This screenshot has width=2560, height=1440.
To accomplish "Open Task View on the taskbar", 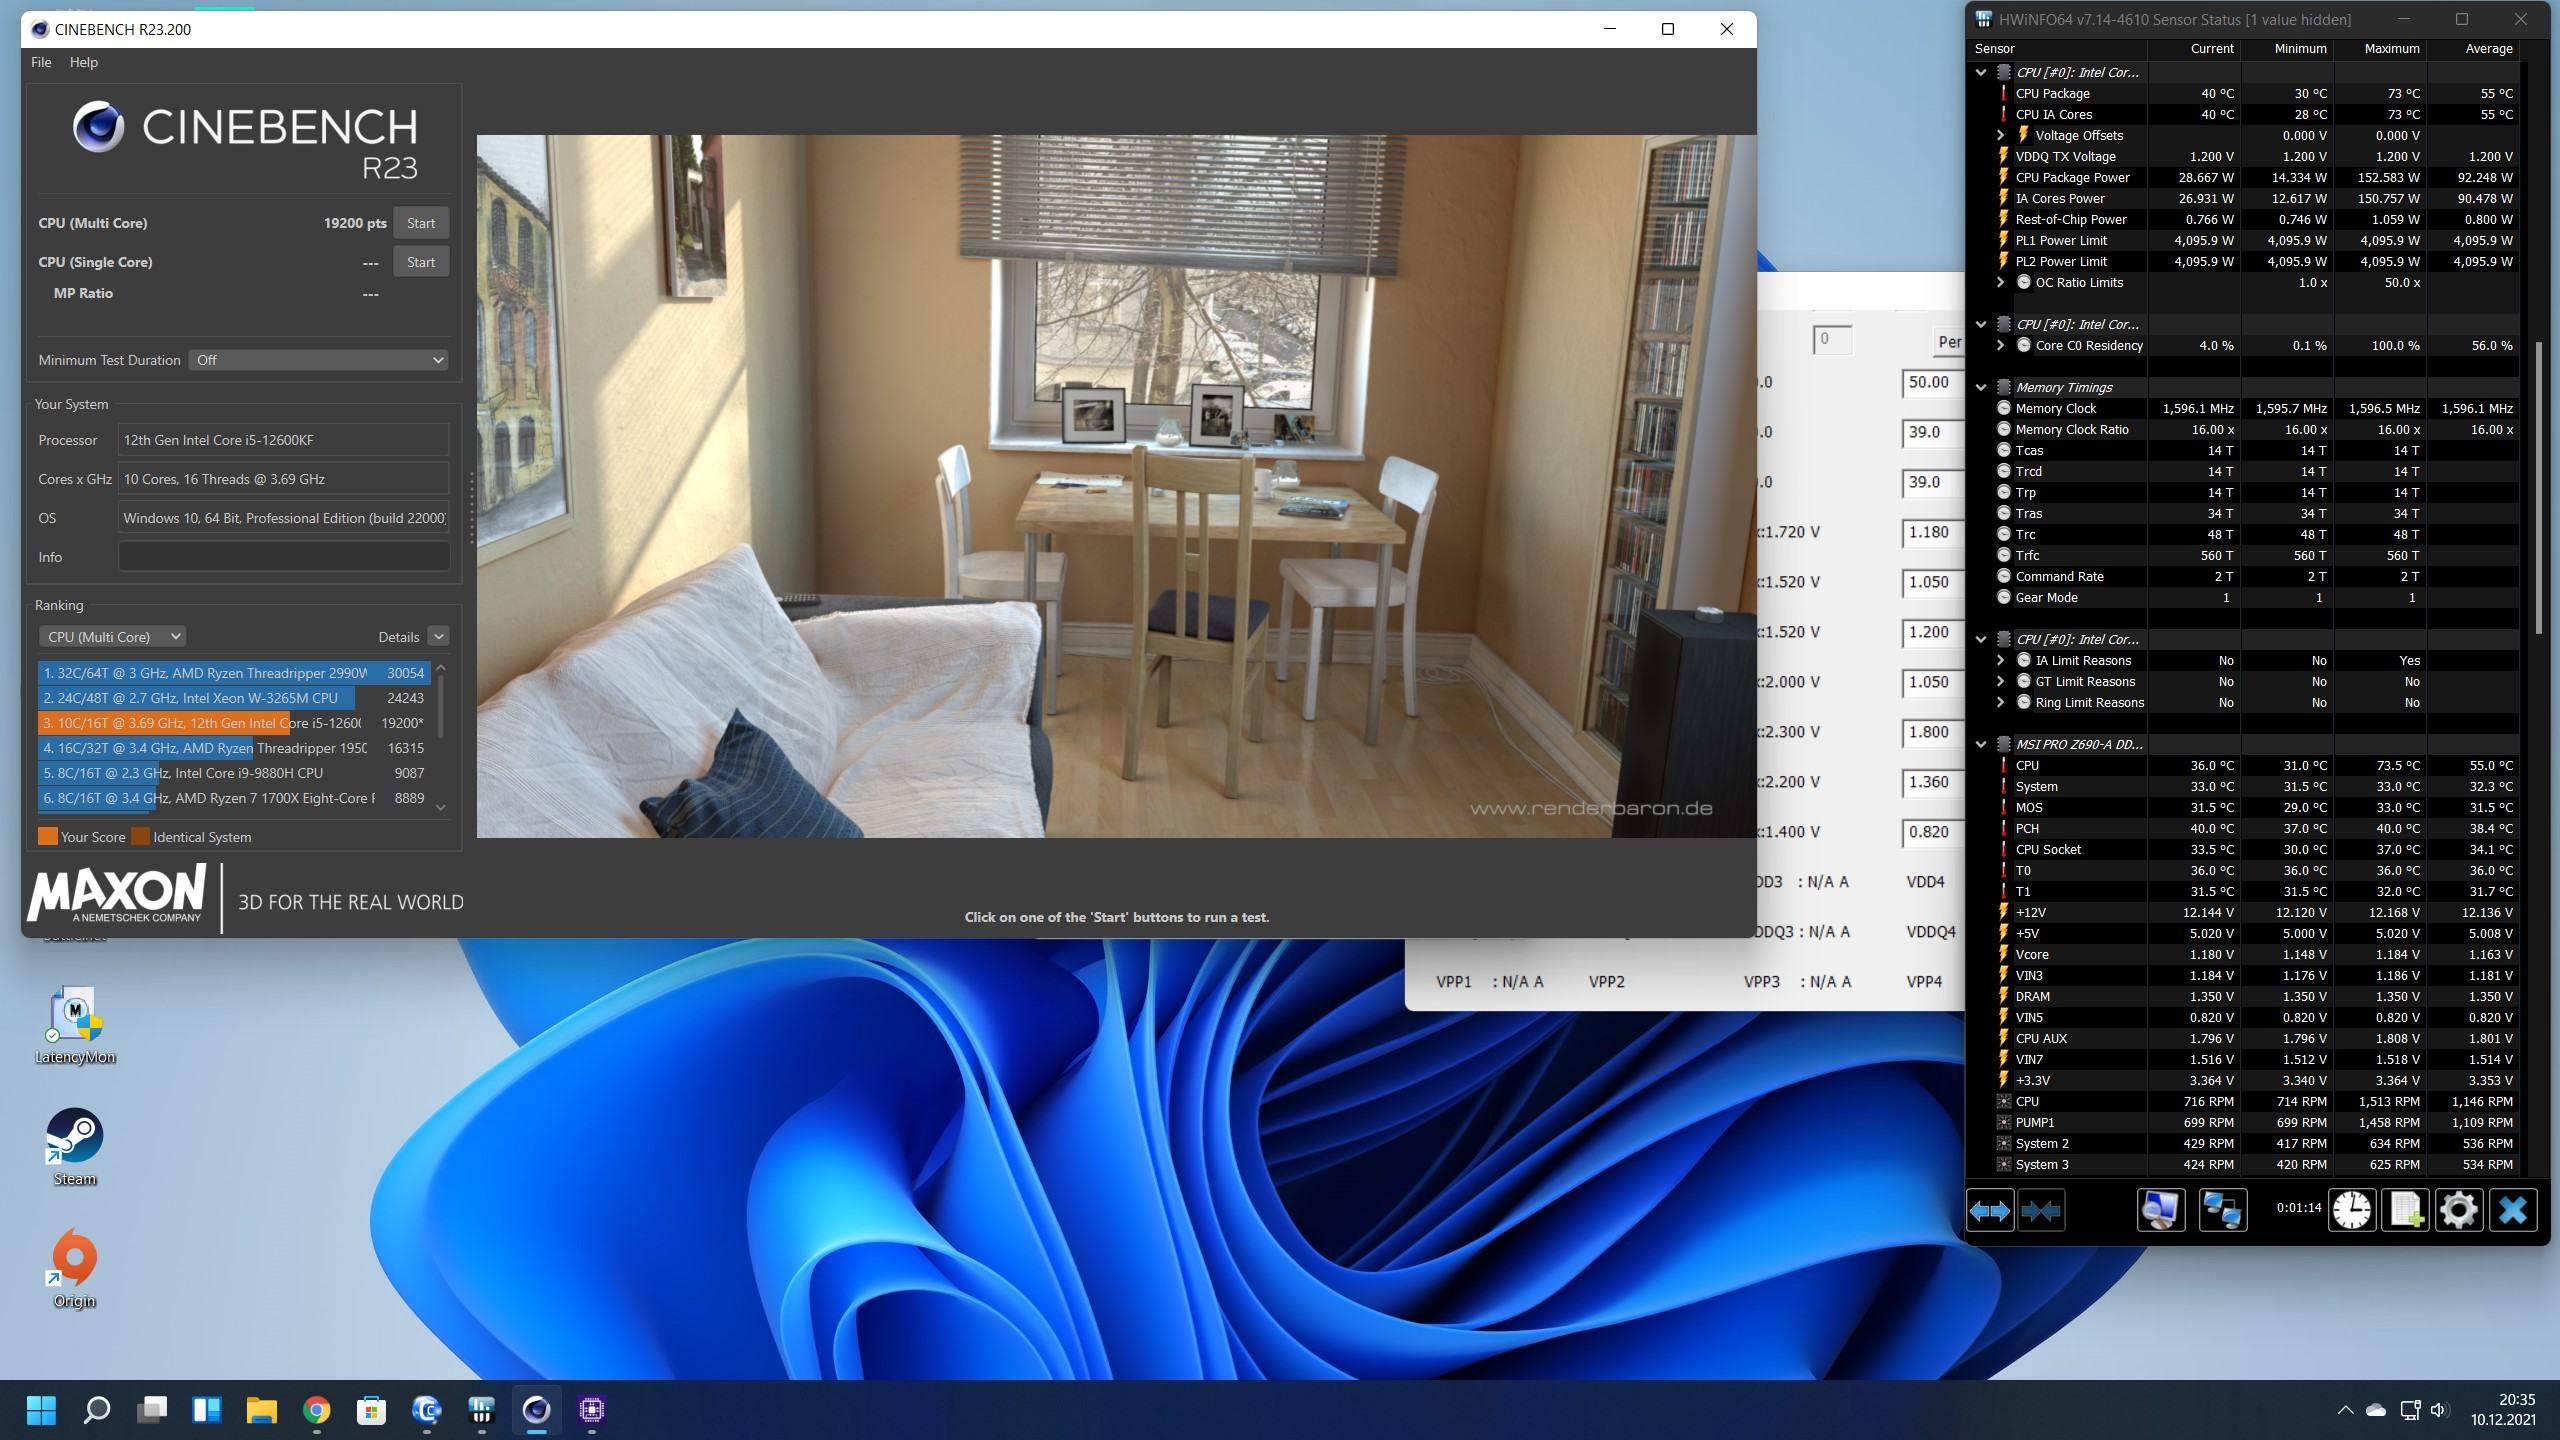I will [x=151, y=1410].
